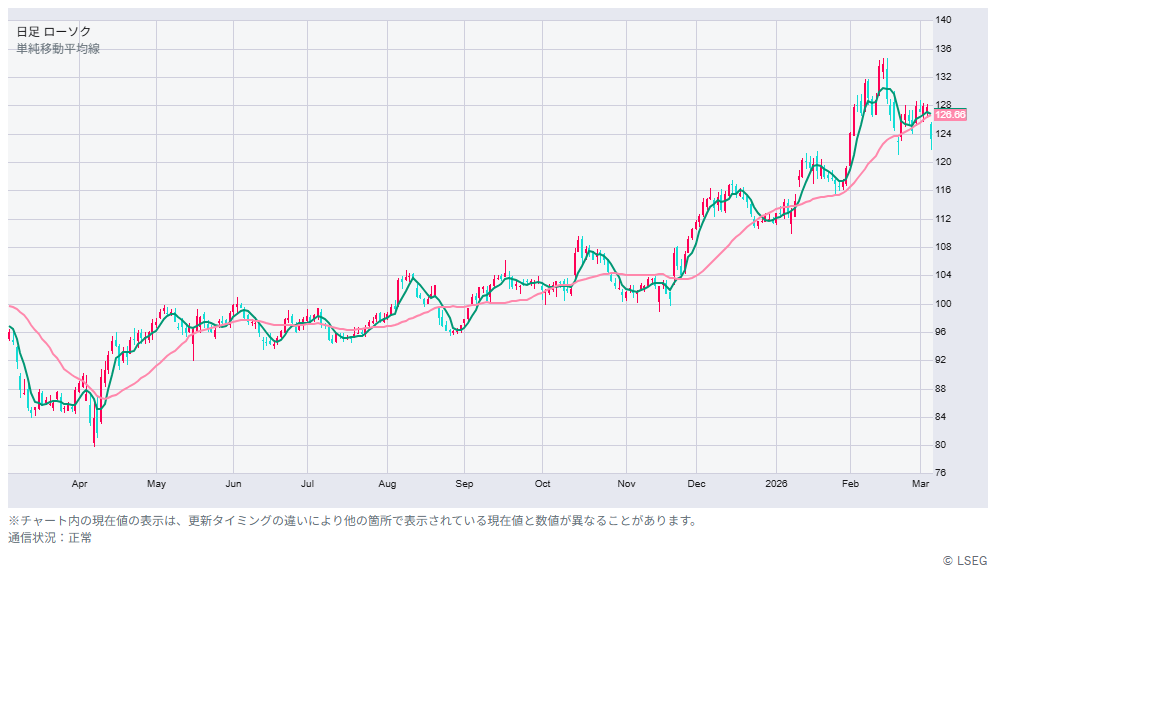Select the Oct label on the time axis

[x=542, y=484]
